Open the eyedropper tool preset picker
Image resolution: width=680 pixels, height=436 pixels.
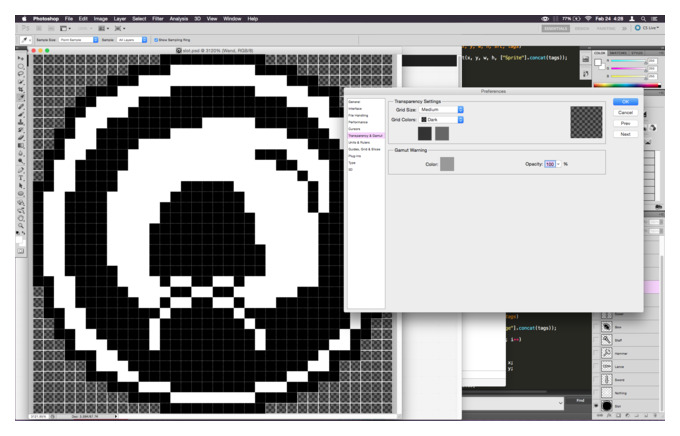click(26, 40)
